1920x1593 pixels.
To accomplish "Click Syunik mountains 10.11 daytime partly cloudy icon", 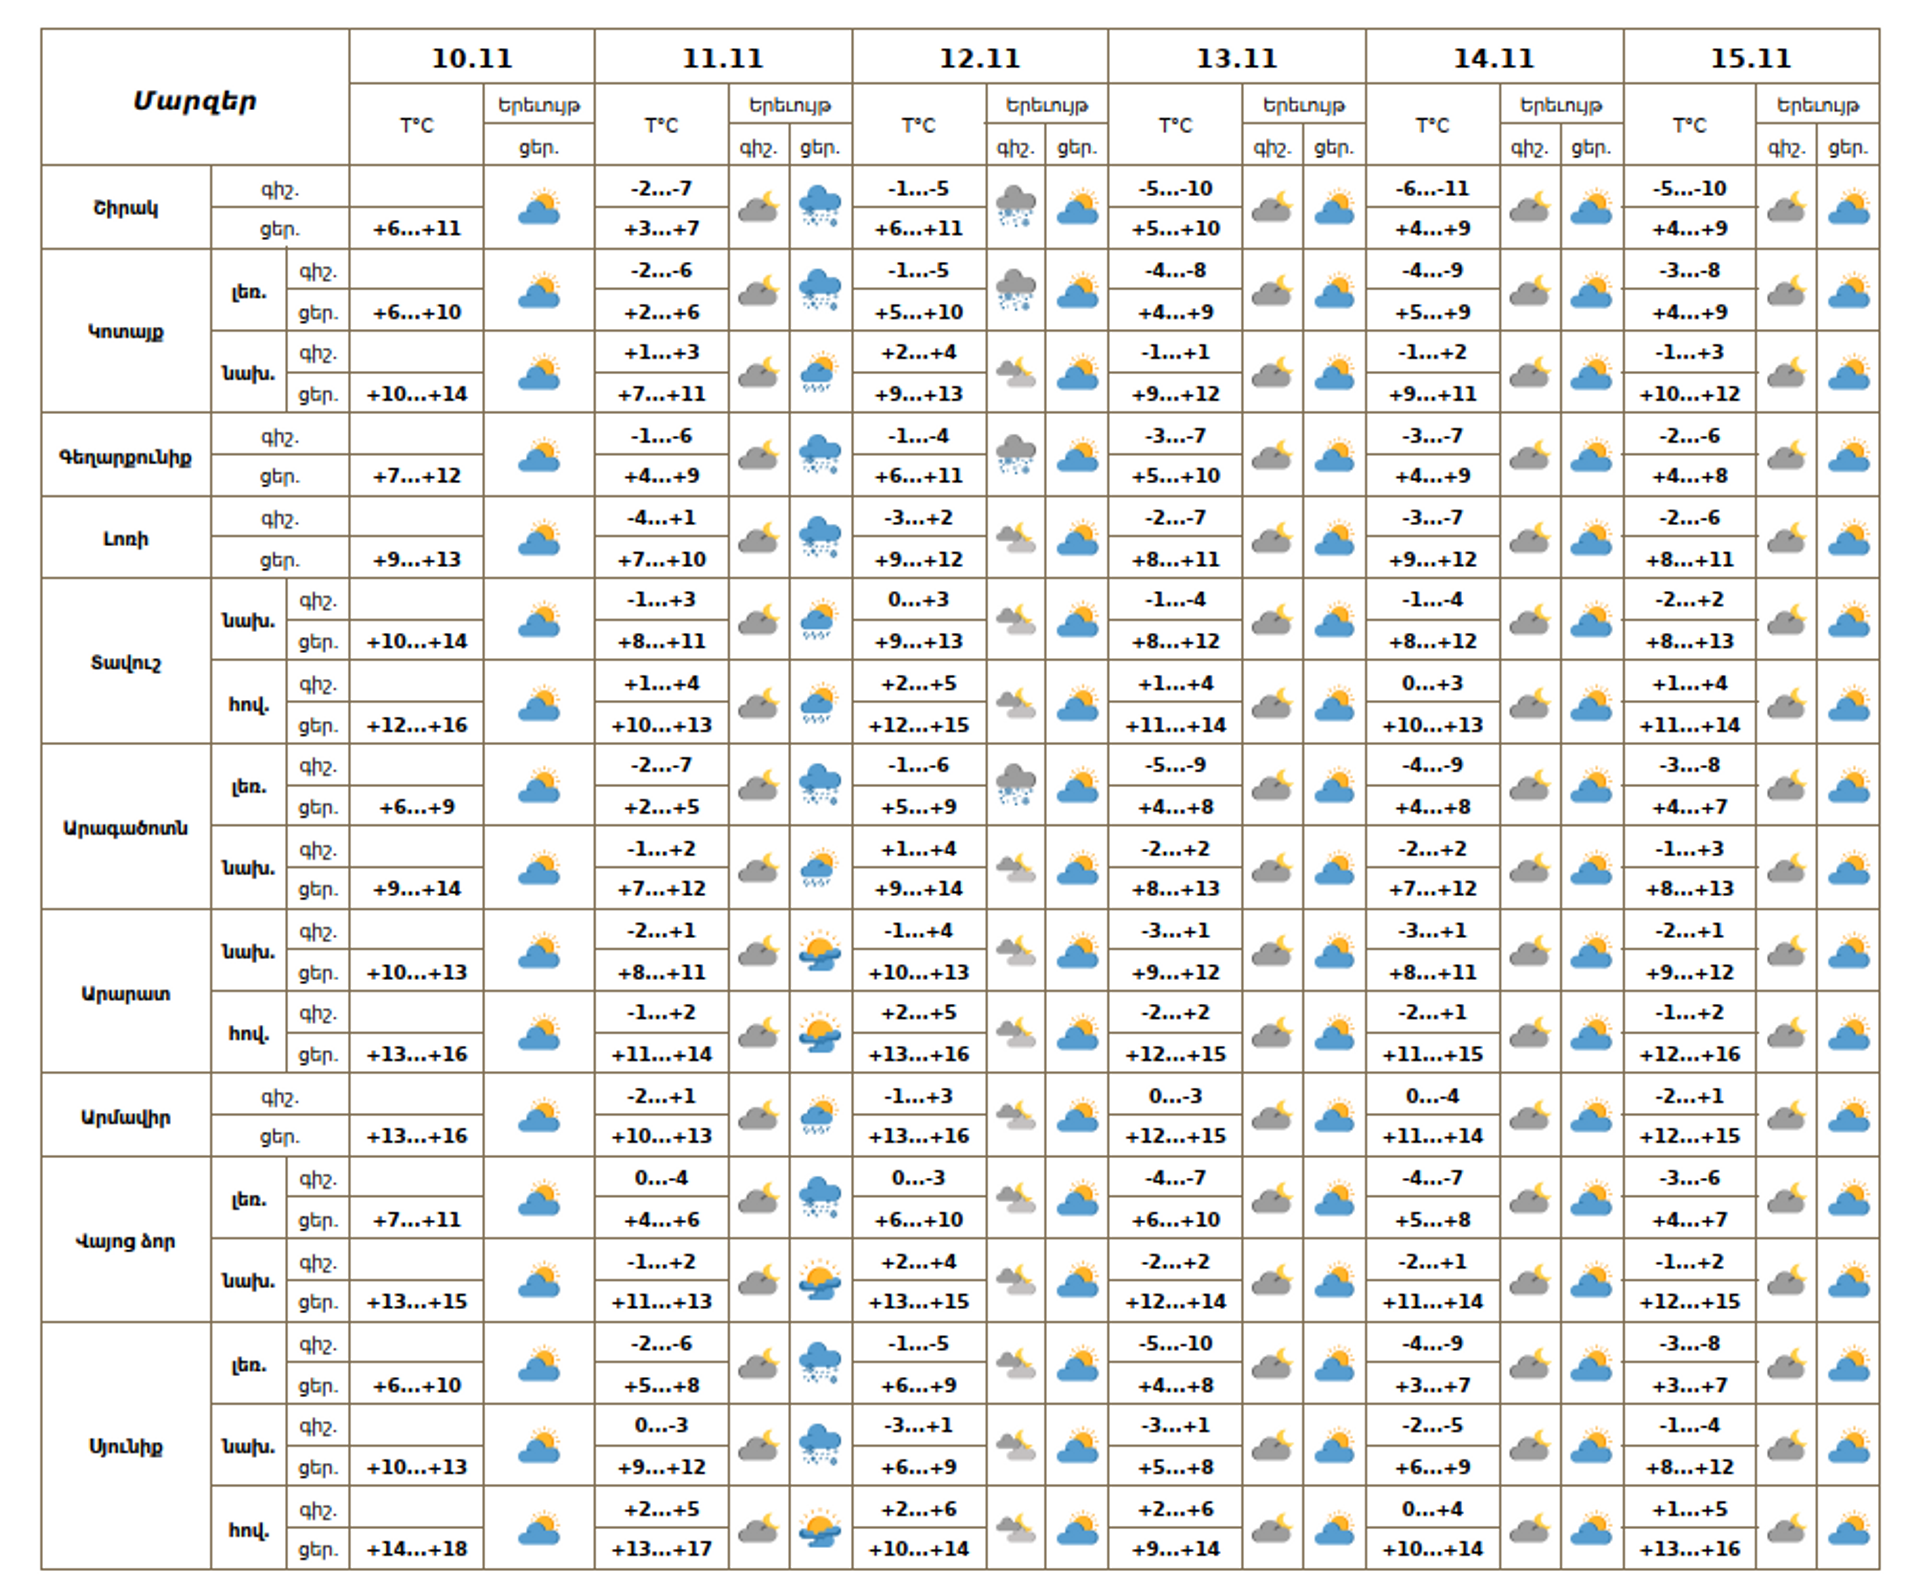I will (x=539, y=1364).
